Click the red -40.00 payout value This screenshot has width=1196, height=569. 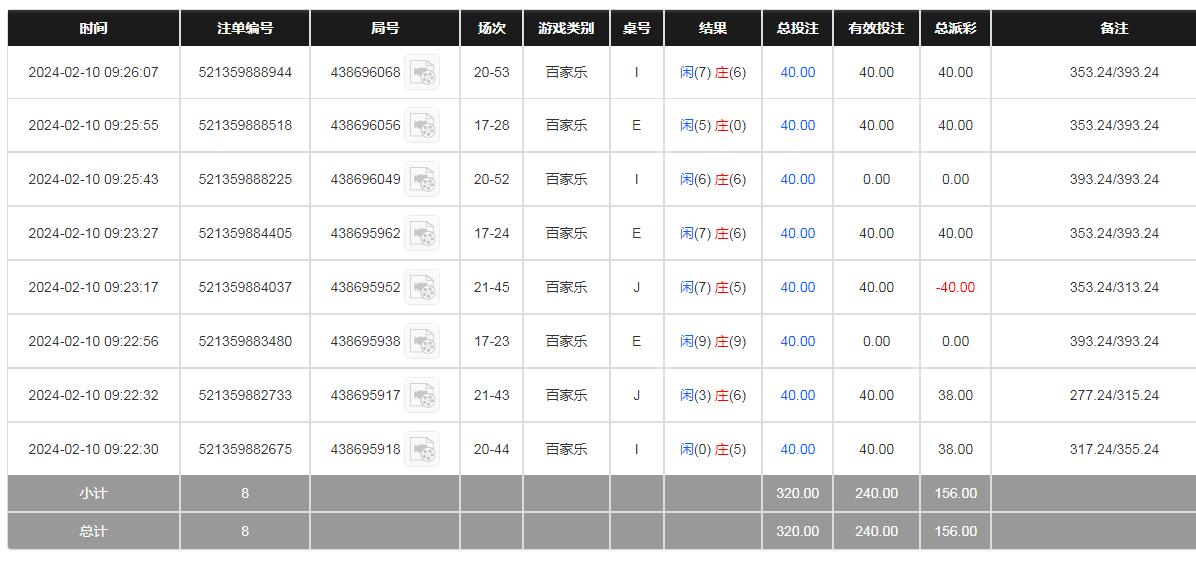click(x=955, y=288)
